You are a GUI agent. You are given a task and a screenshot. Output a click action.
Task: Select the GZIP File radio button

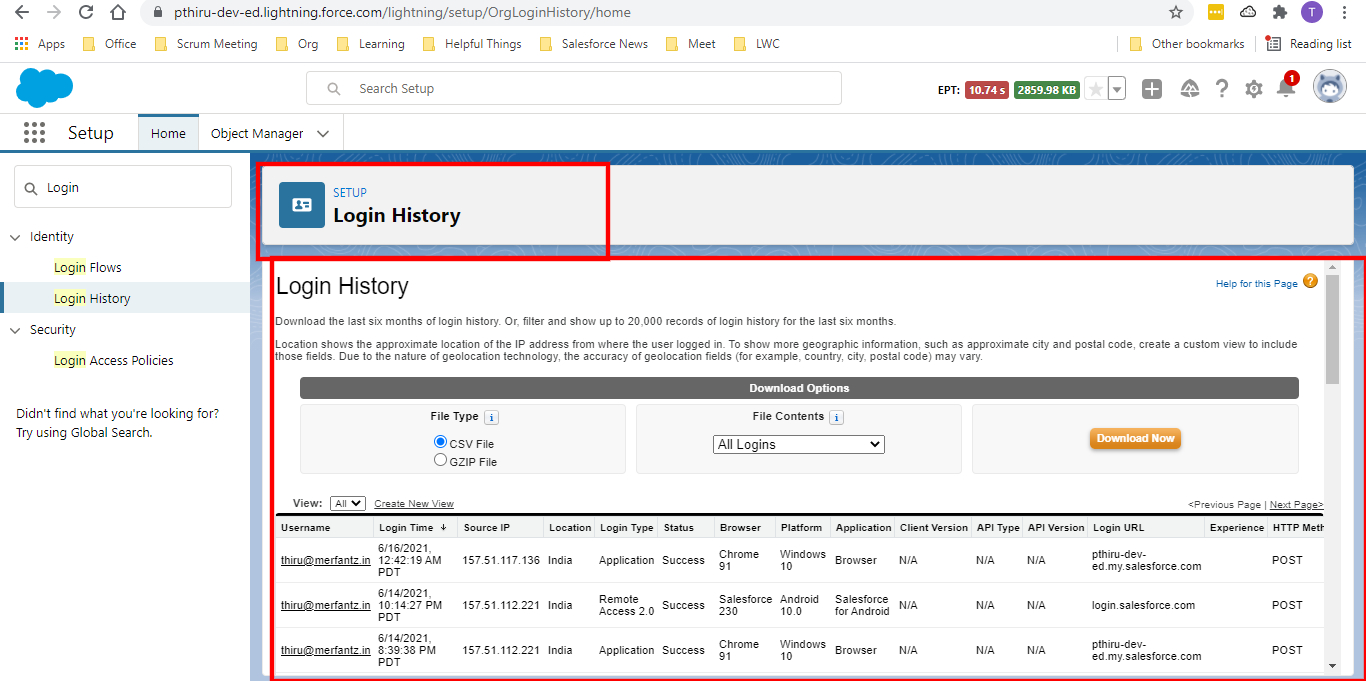(440, 459)
